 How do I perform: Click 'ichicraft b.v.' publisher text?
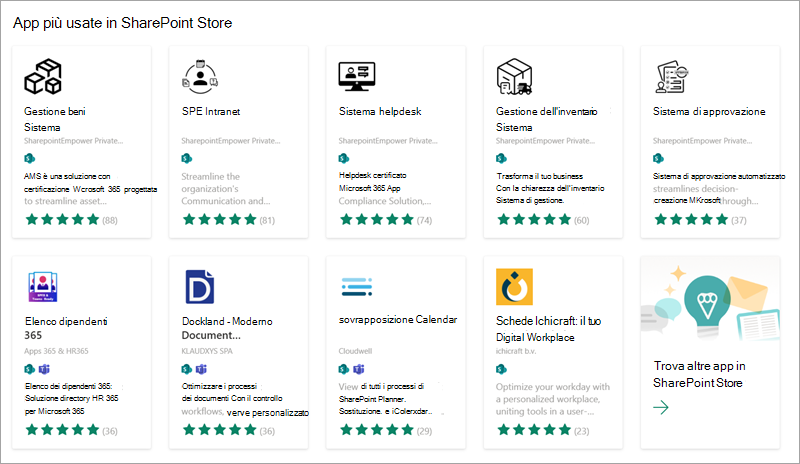(516, 351)
